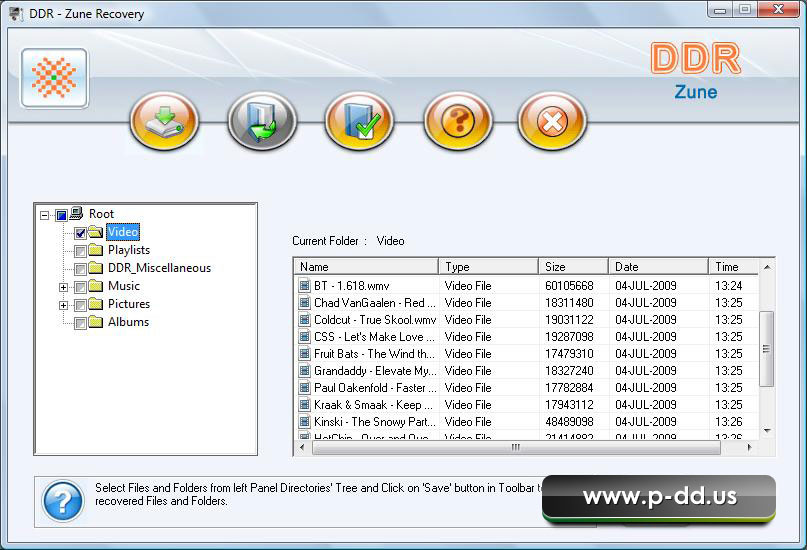Select 'Grandaddy - Elevate My...' file name
Image resolution: width=807 pixels, height=550 pixels.
point(375,371)
